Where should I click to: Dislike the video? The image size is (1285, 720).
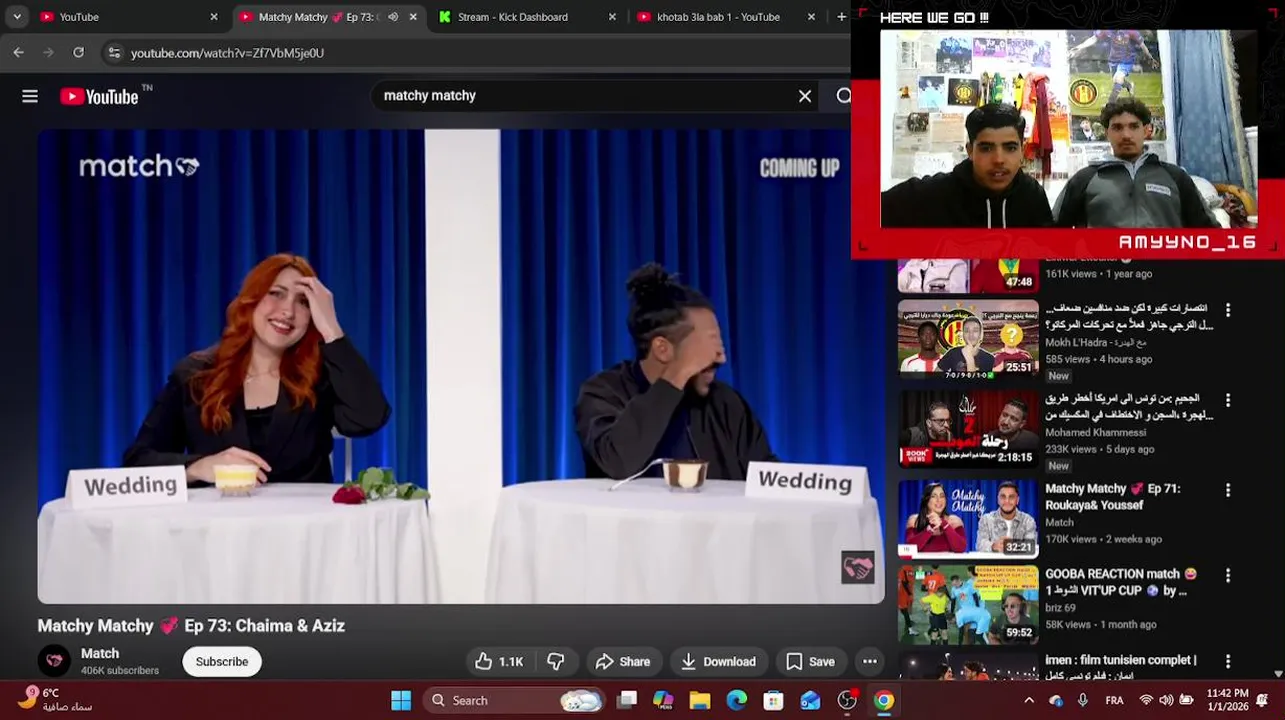[x=556, y=662]
